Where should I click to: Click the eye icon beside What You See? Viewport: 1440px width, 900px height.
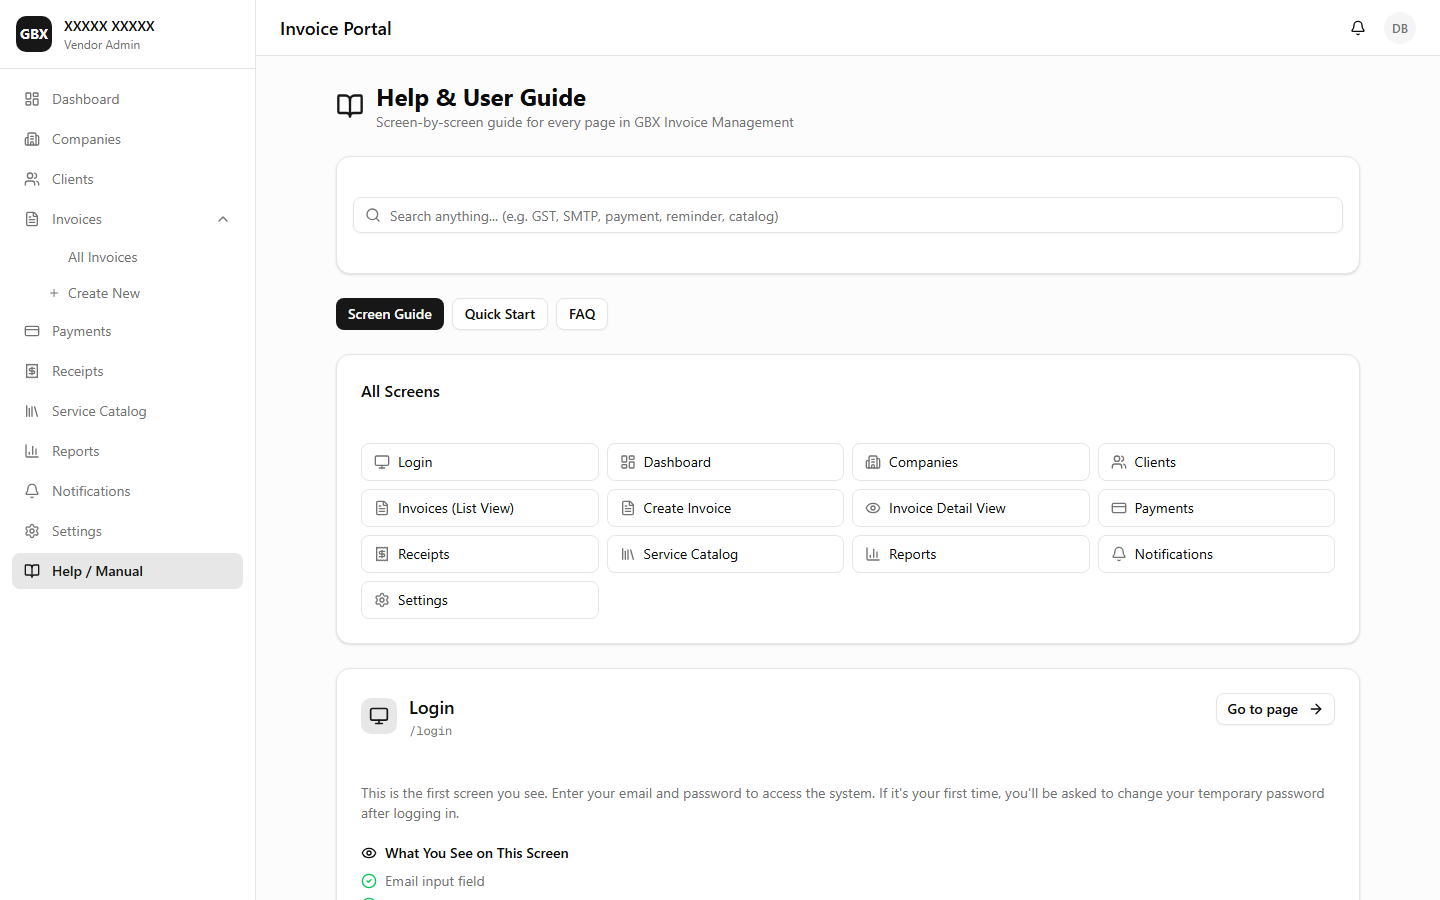pos(369,853)
